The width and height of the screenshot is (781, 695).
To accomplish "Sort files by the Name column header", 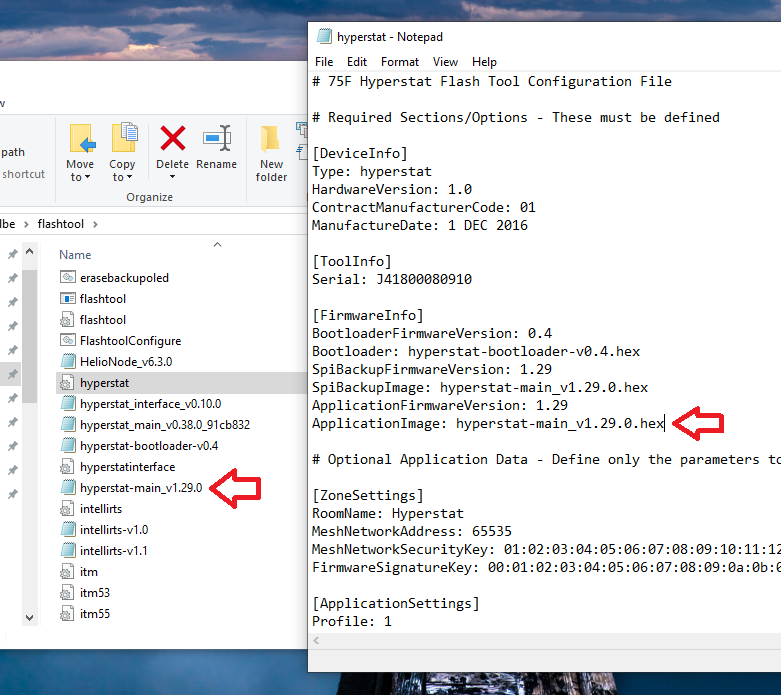I will pos(75,255).
